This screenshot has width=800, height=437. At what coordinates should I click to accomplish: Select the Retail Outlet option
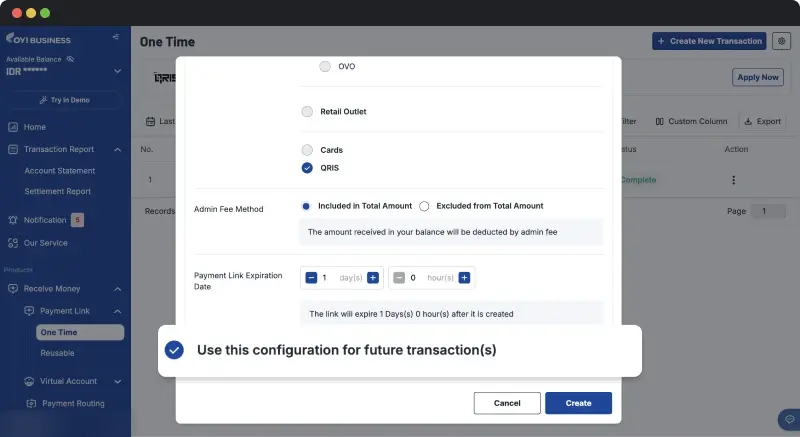tap(307, 112)
